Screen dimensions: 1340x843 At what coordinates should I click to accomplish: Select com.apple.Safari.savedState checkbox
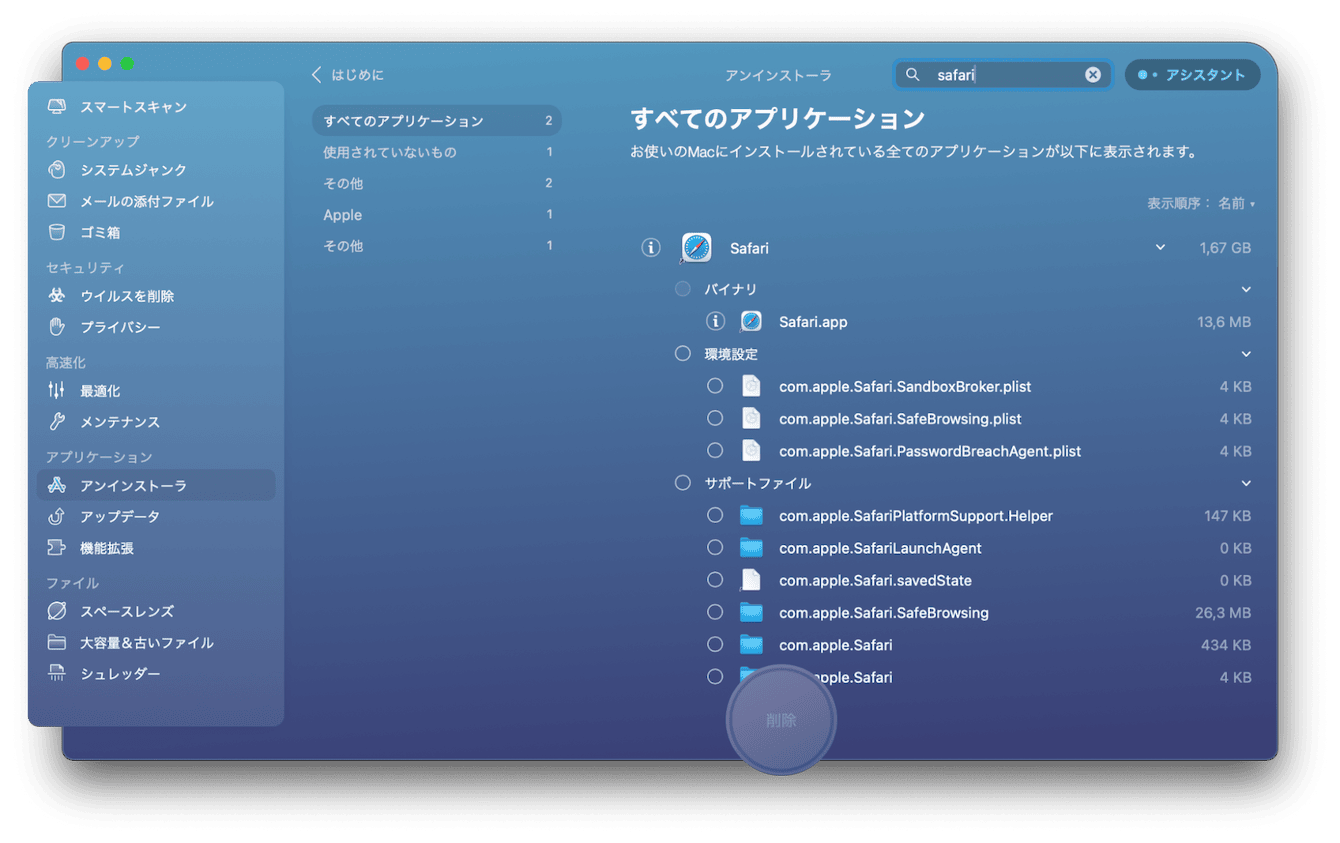tap(715, 580)
